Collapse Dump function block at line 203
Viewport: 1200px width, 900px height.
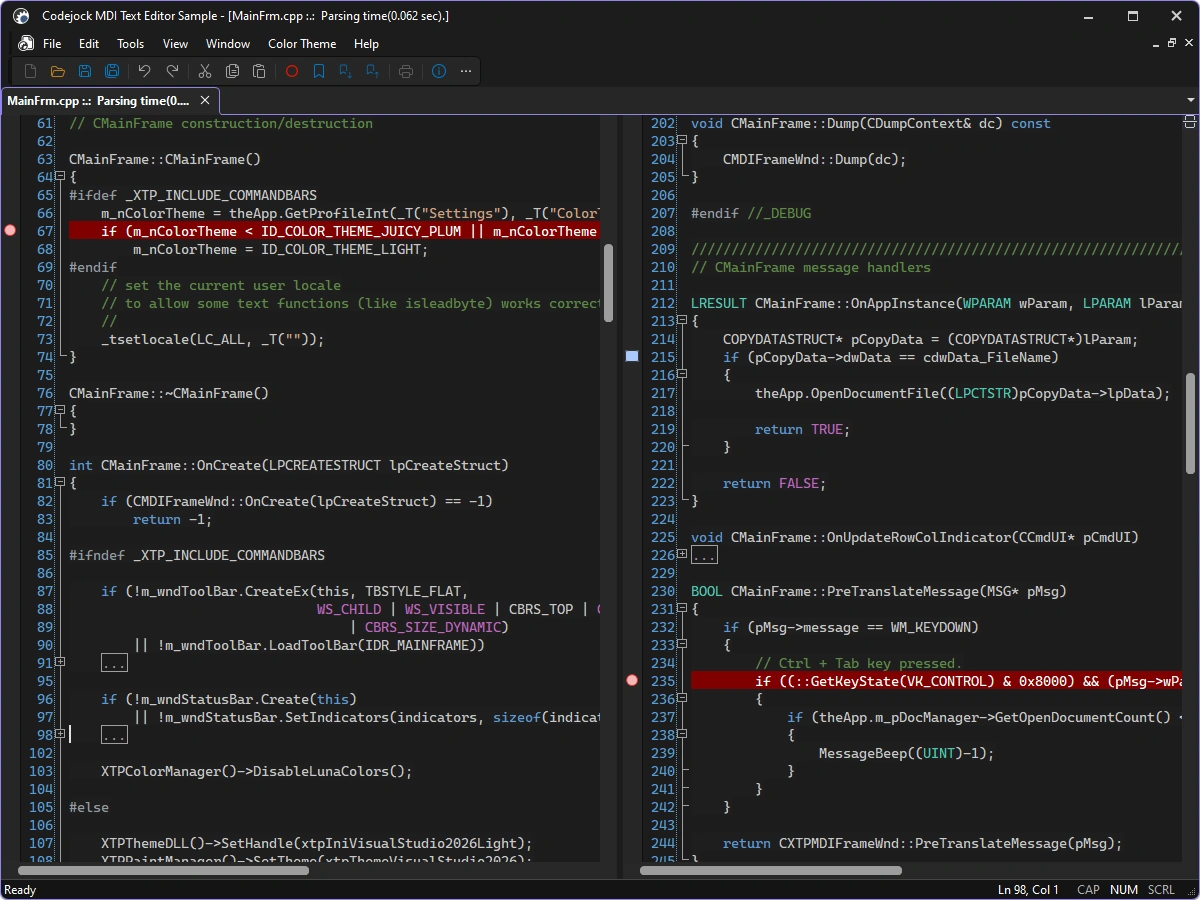click(x=682, y=141)
